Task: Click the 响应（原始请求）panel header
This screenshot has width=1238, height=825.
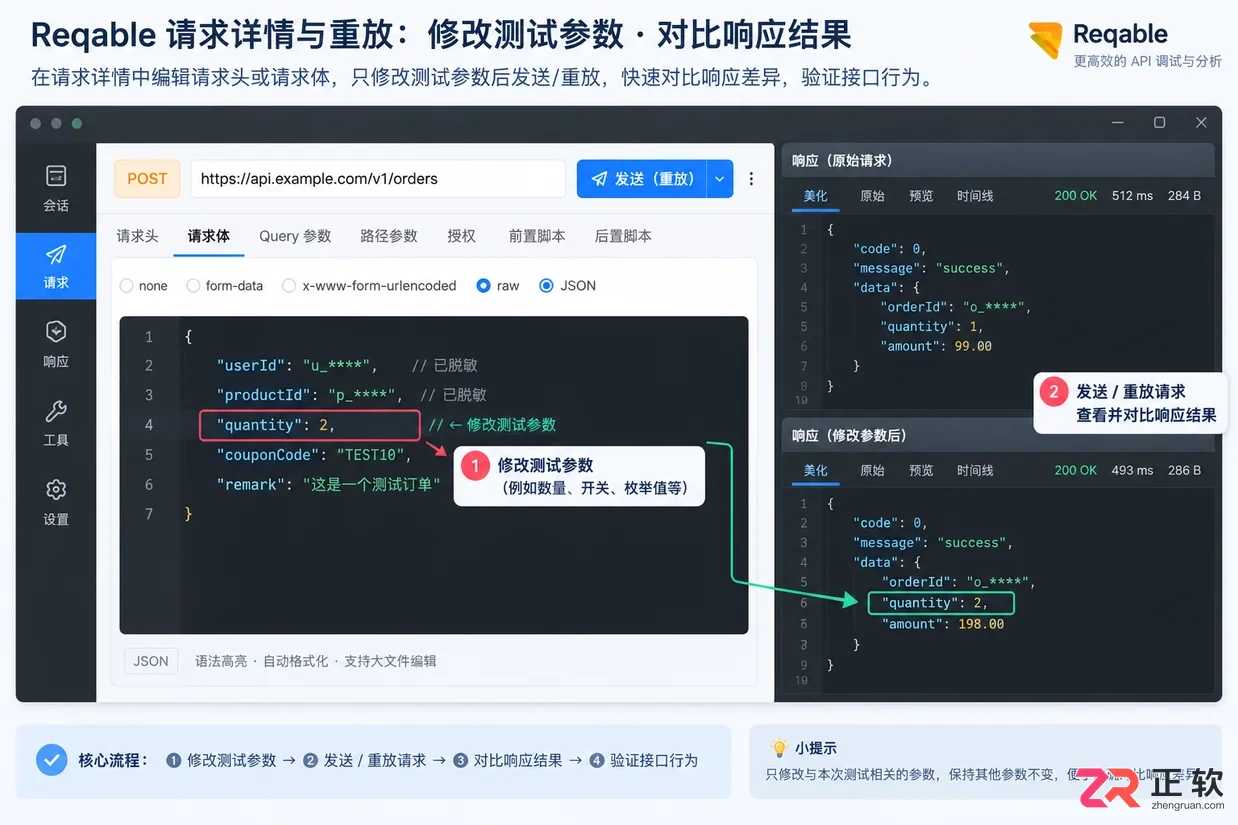Action: pyautogui.click(x=998, y=160)
